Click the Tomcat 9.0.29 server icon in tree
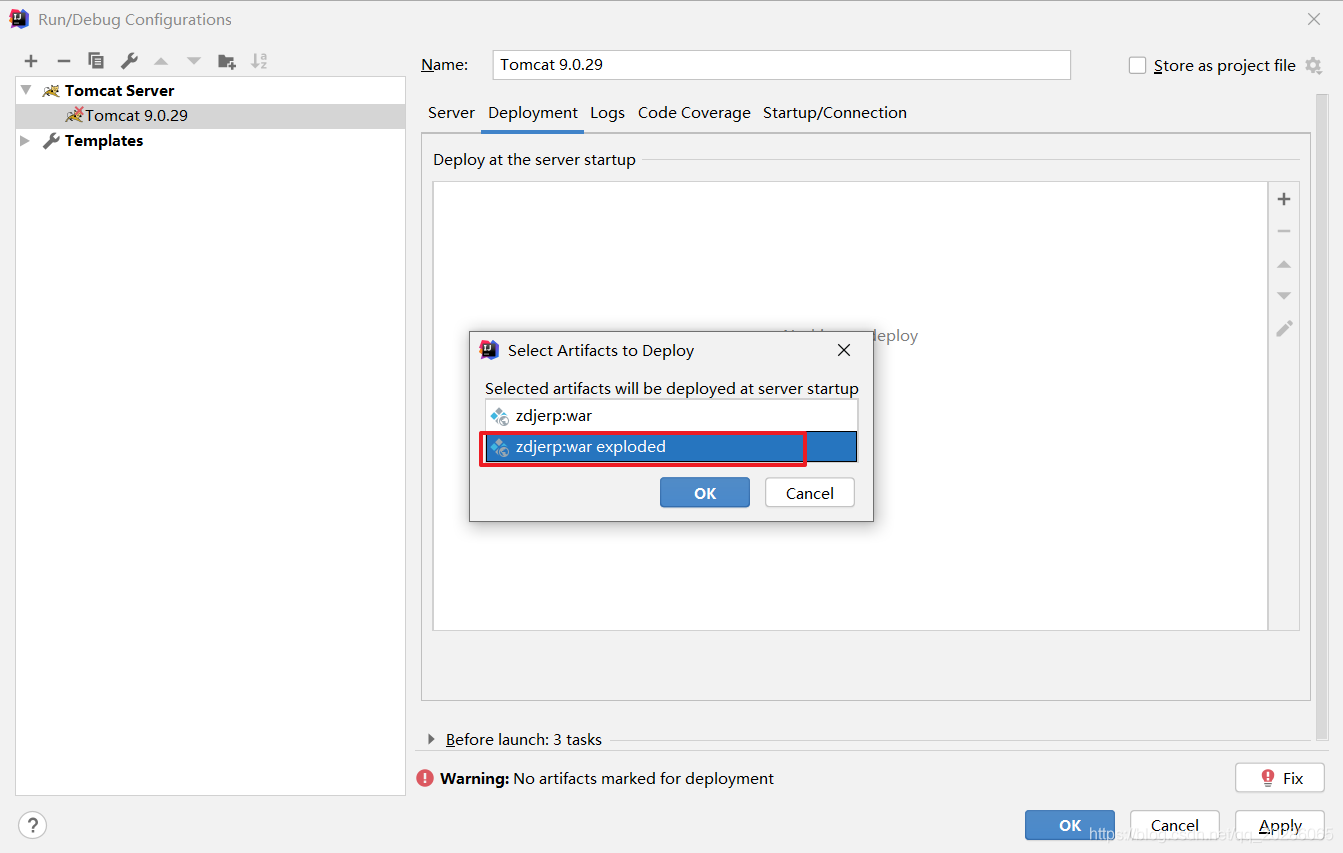The image size is (1343, 853). 74,115
